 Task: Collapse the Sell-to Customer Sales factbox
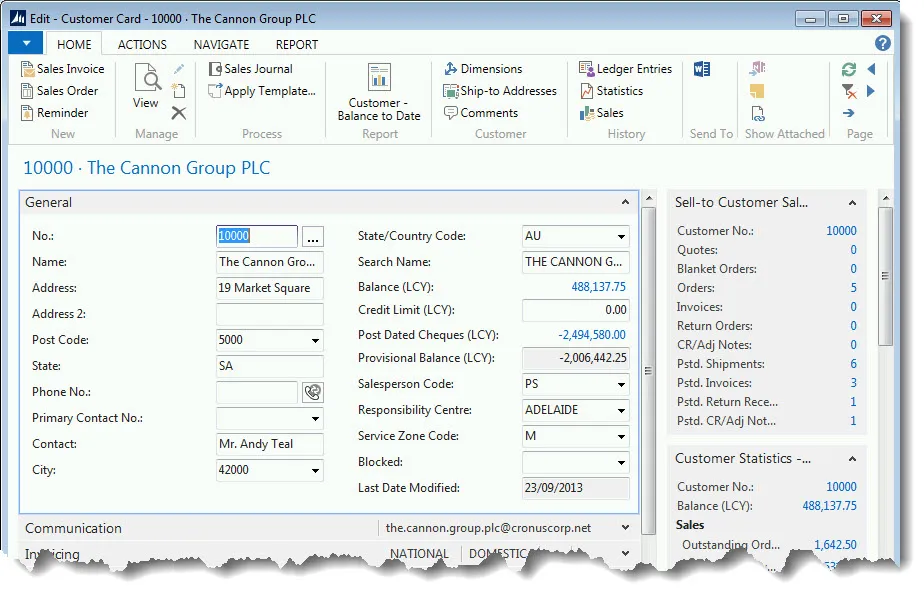tap(852, 203)
